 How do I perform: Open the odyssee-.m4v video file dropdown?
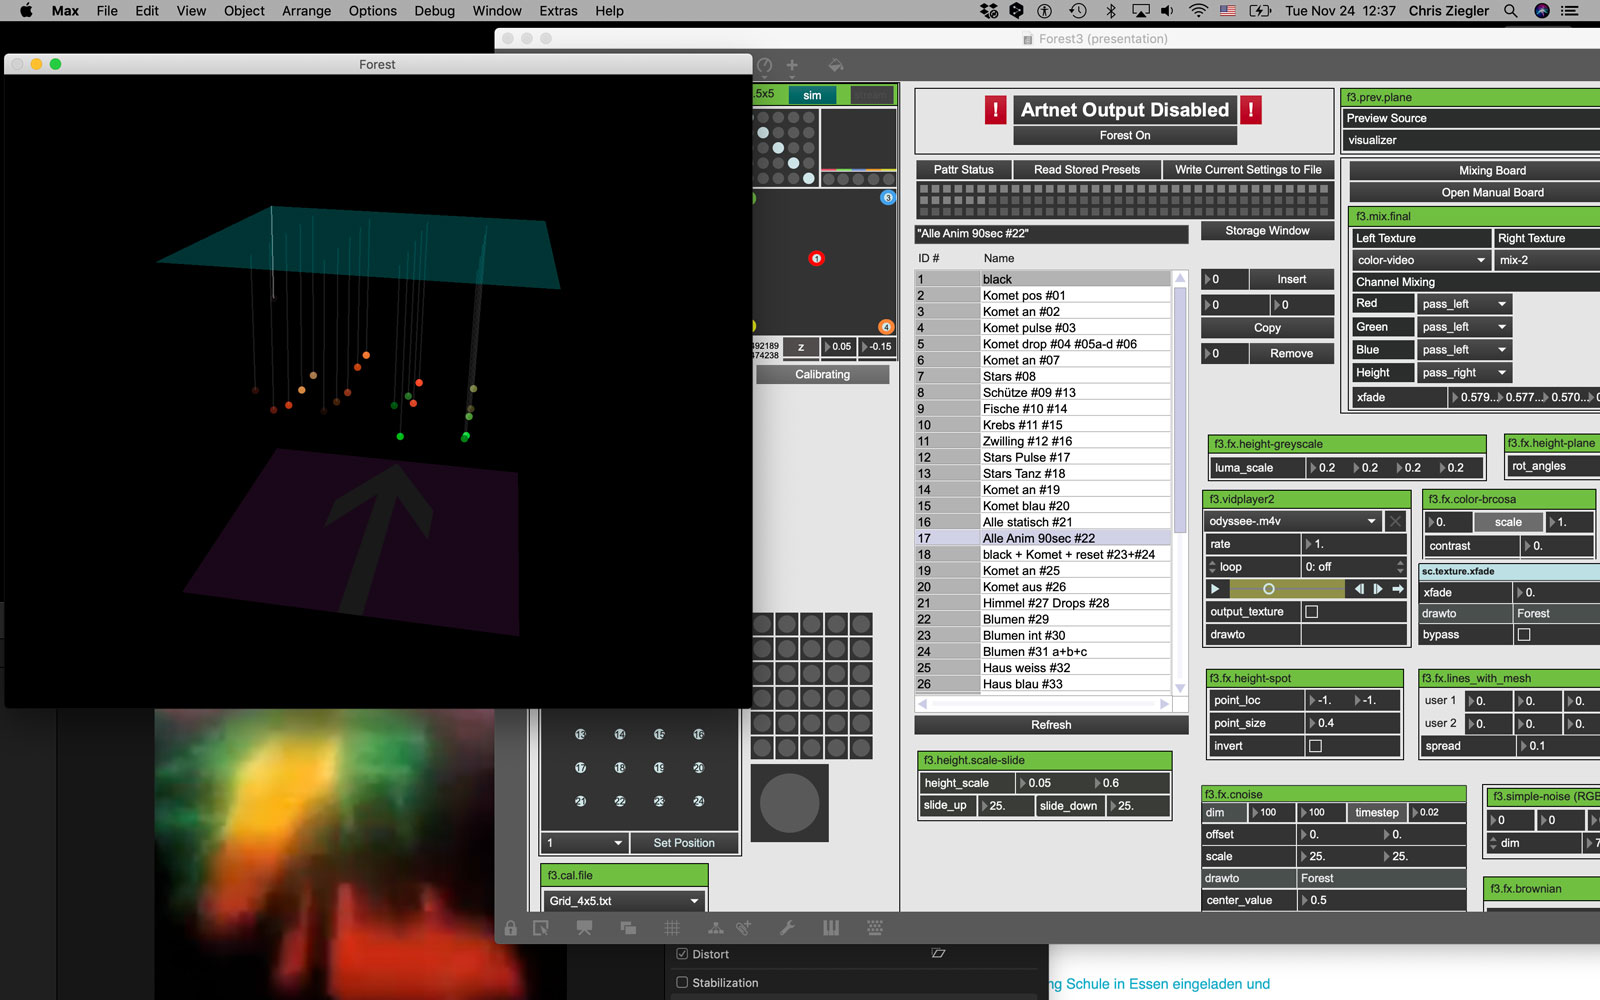[1293, 521]
